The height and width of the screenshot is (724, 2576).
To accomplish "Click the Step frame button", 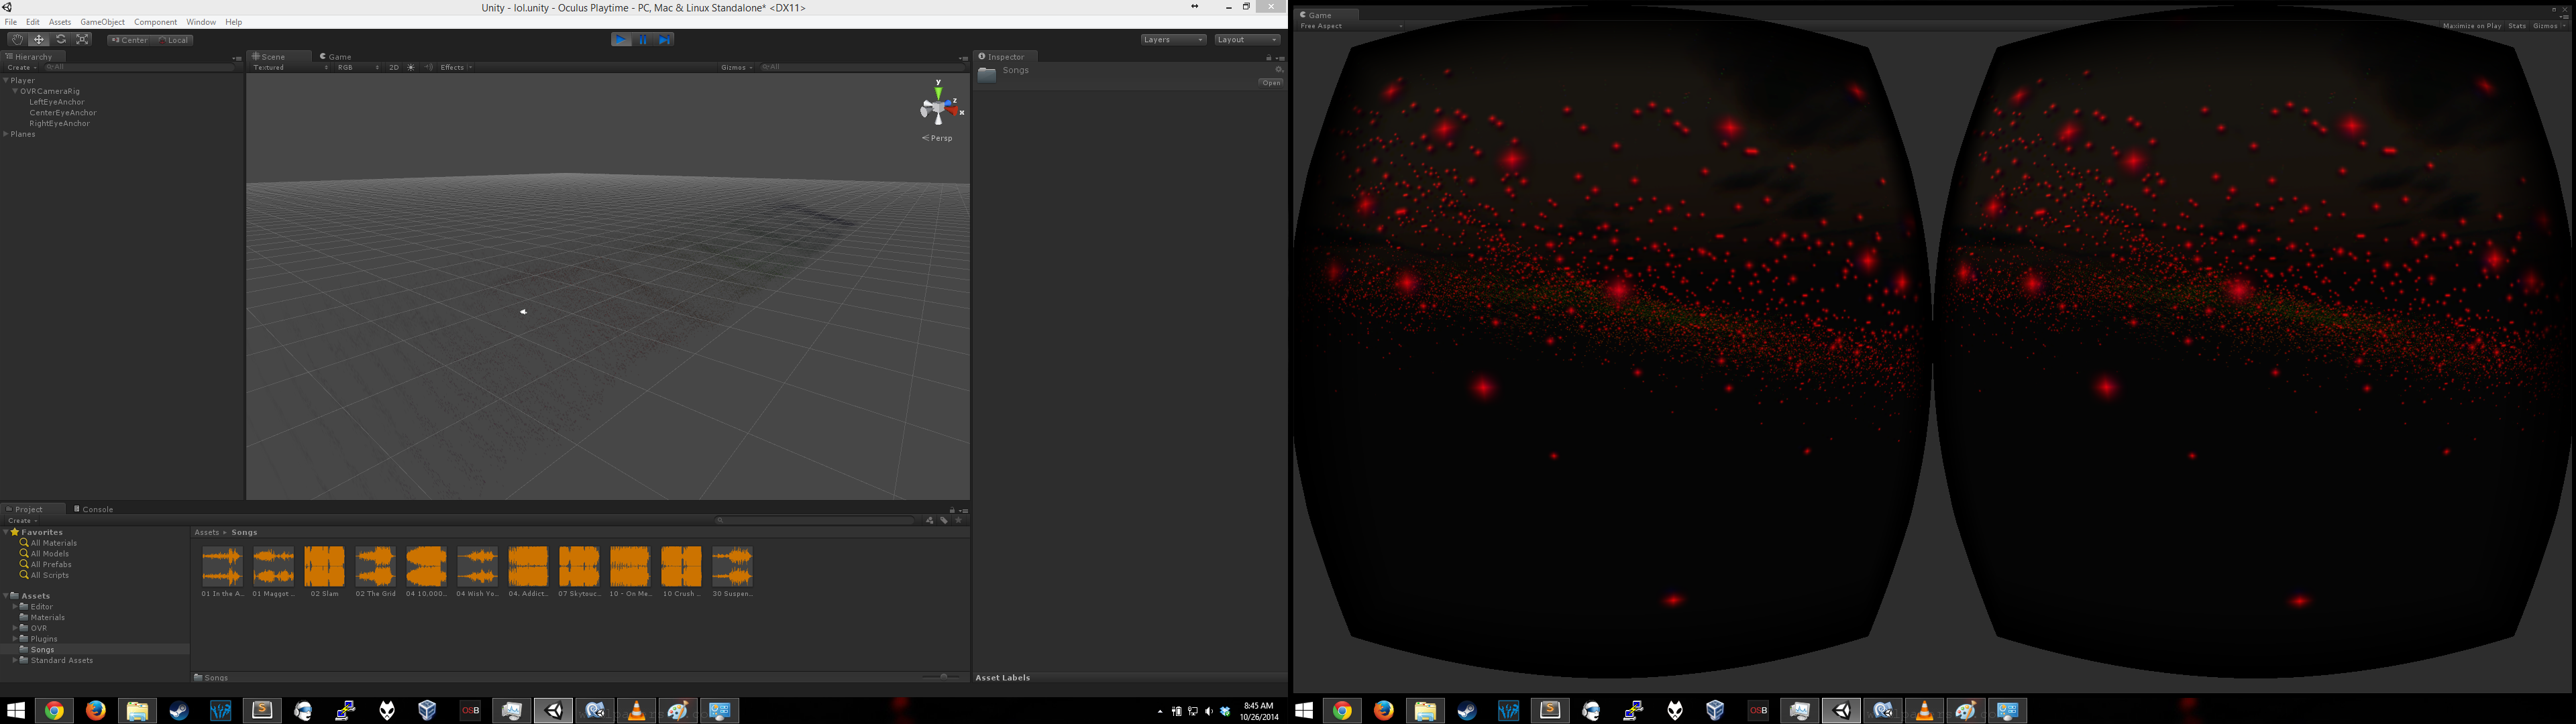I will pos(665,40).
